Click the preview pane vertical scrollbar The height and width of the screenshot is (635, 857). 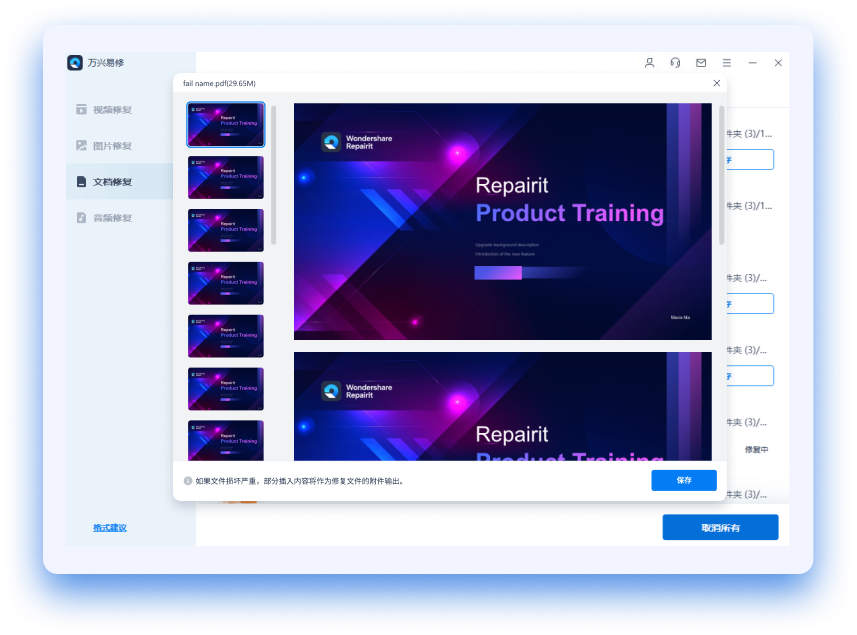pos(721,175)
